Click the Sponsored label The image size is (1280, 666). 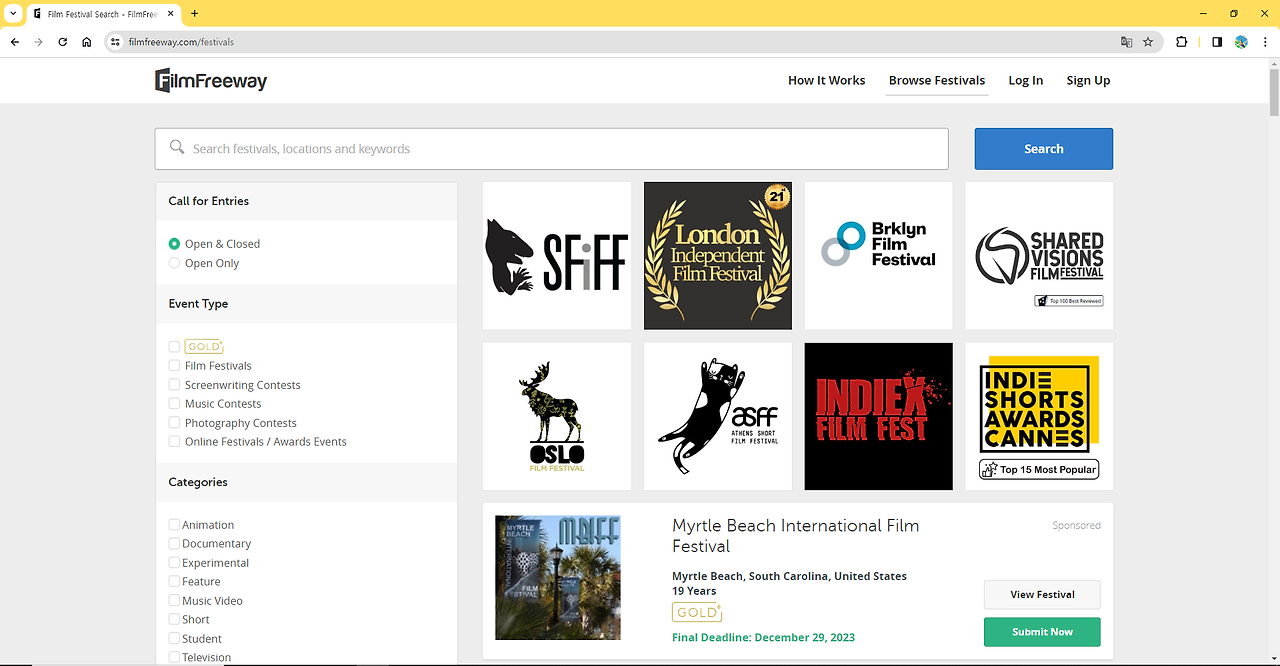coord(1076,526)
